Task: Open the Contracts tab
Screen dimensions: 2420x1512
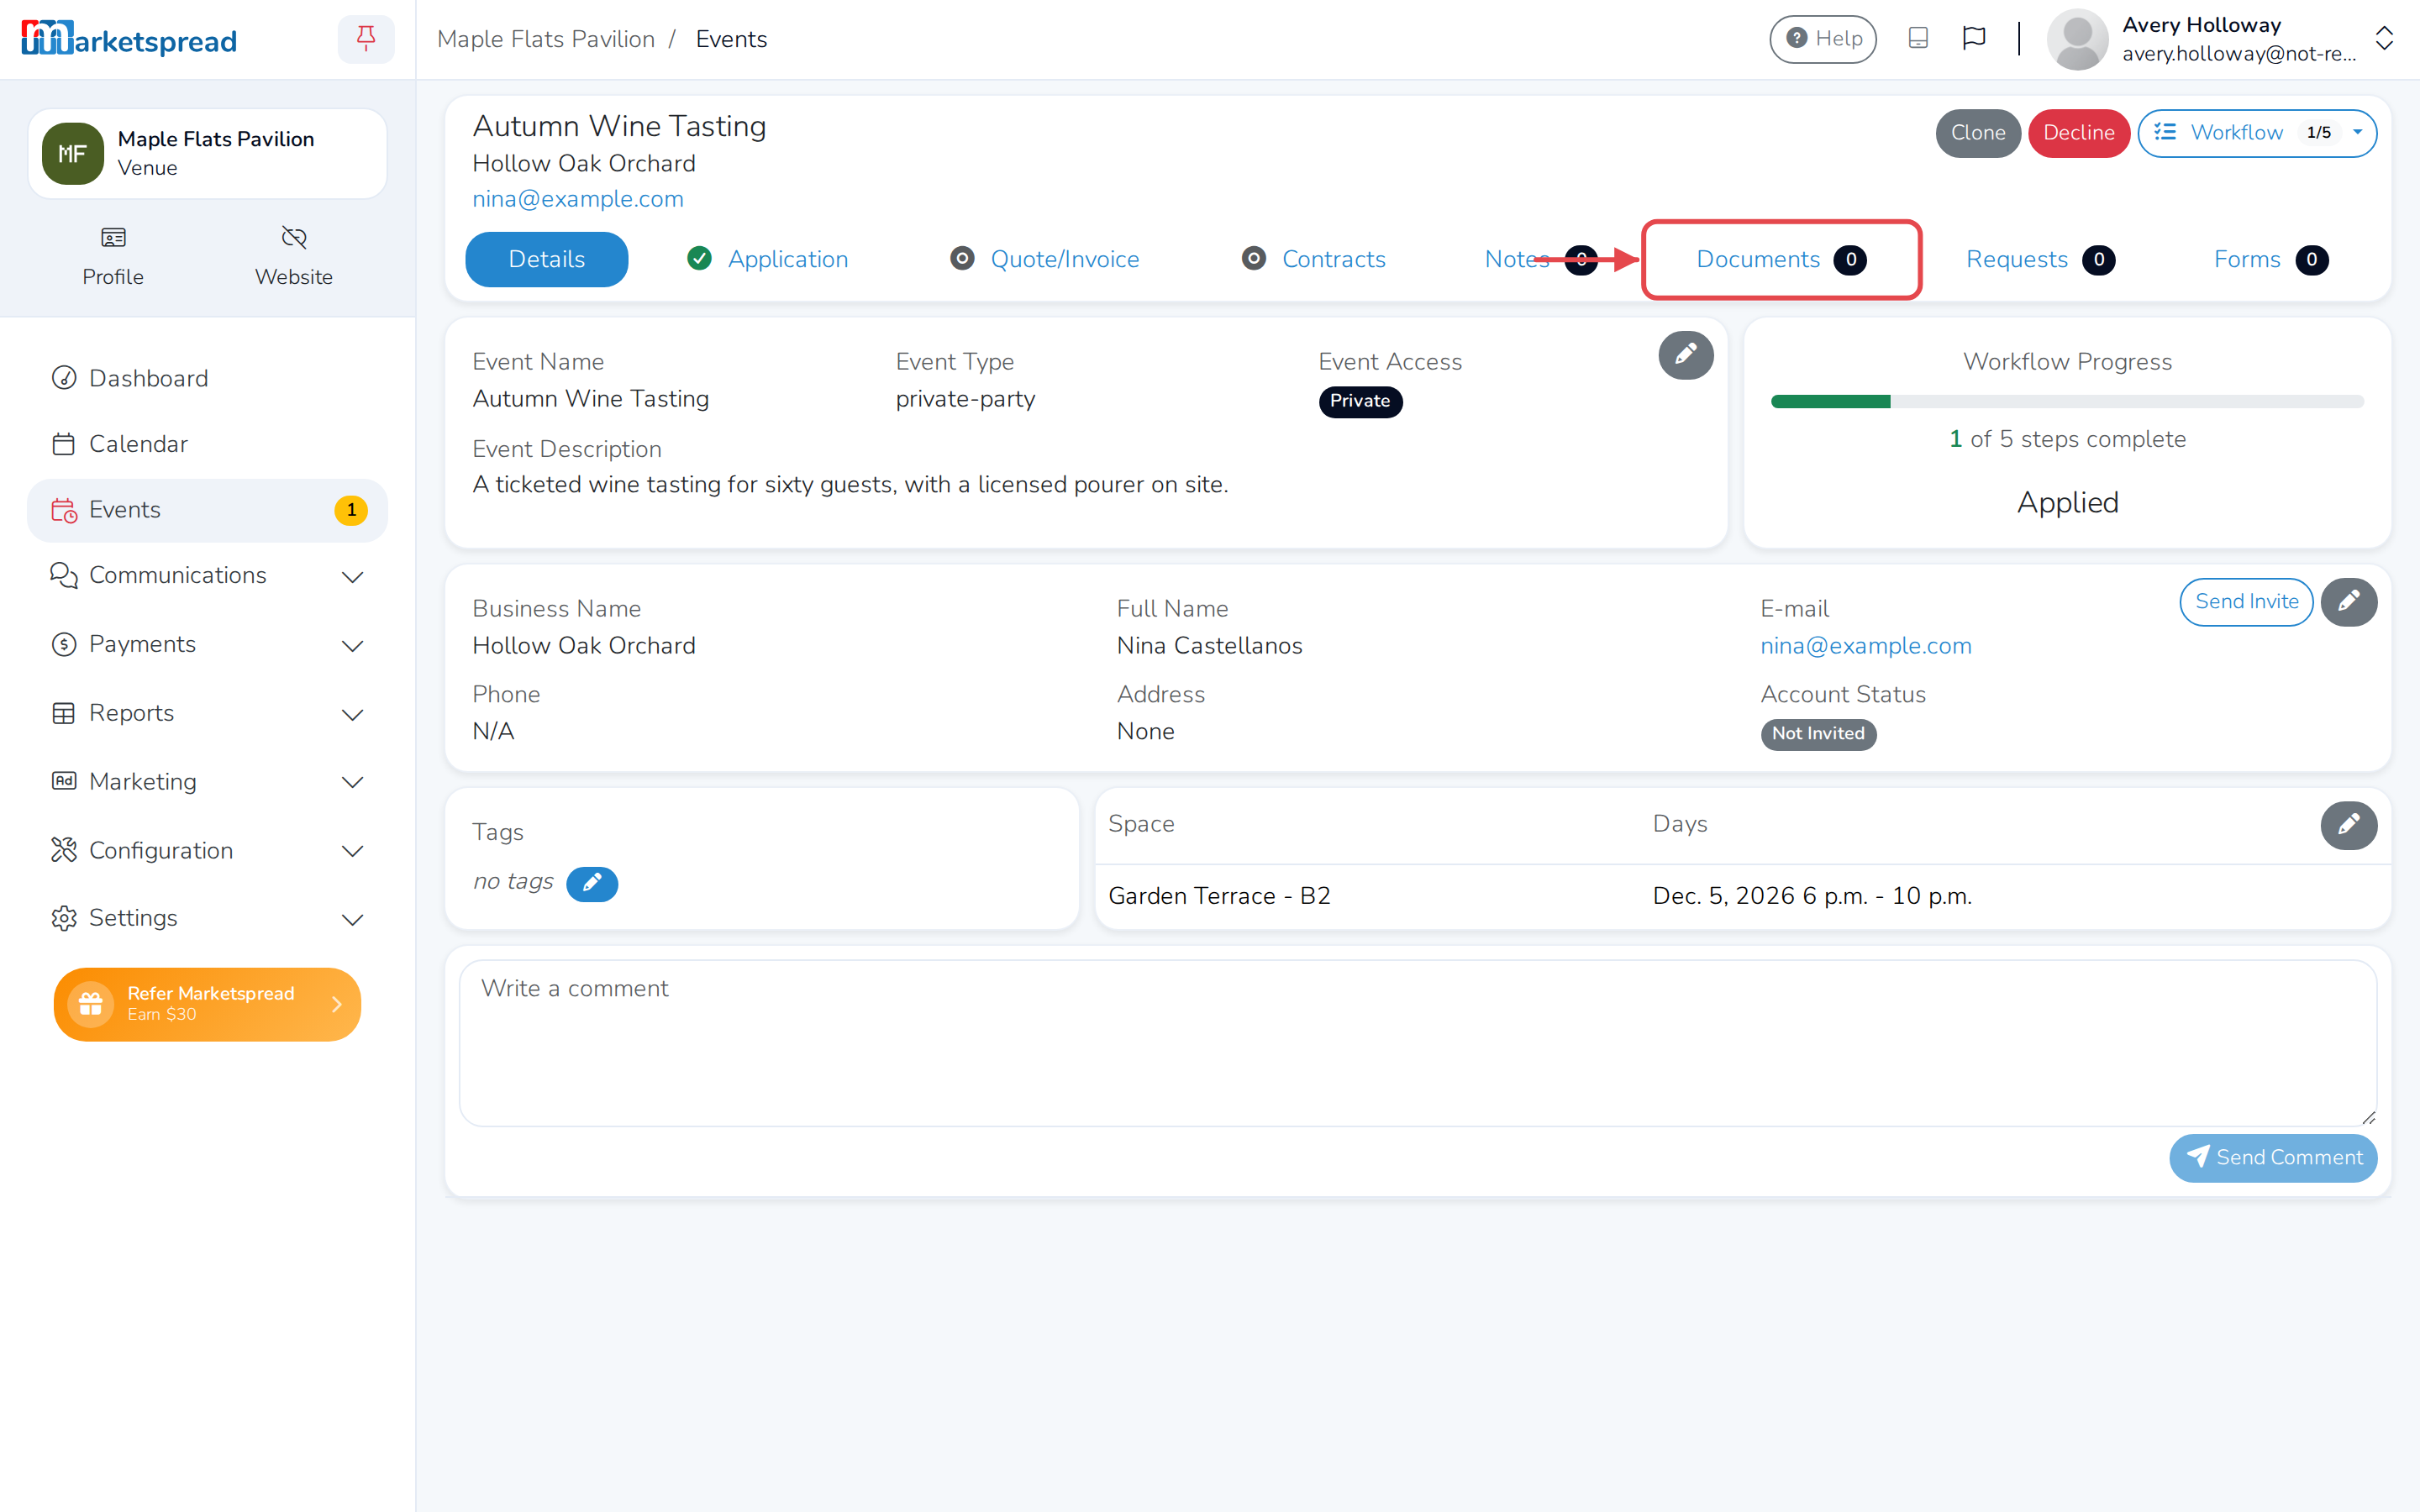Action: pos(1314,259)
